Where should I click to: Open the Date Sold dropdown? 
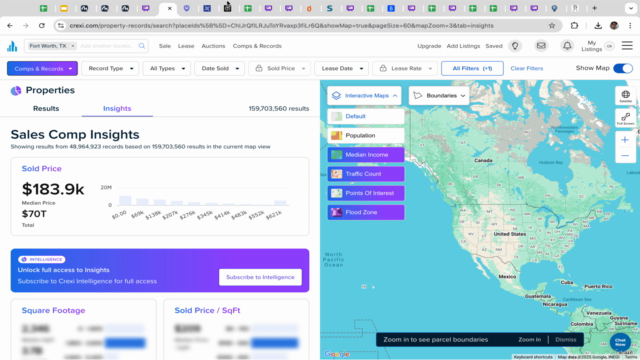point(220,69)
